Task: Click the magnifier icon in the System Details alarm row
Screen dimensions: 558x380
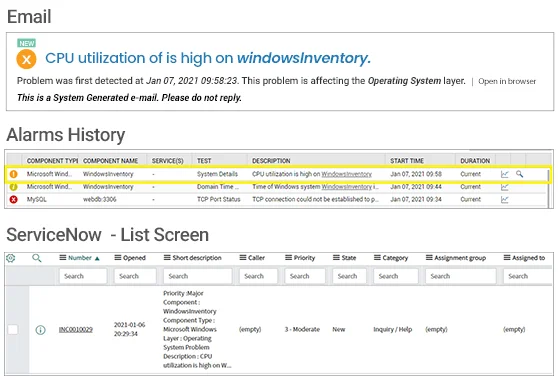Action: 520,174
